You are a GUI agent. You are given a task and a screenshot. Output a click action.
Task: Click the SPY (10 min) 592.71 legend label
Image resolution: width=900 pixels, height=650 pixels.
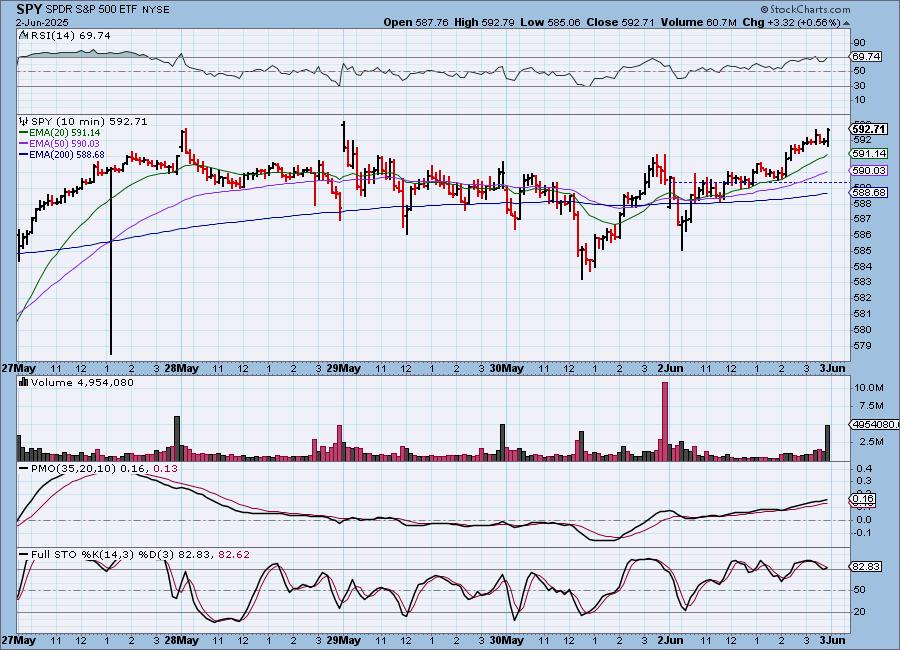(89, 122)
